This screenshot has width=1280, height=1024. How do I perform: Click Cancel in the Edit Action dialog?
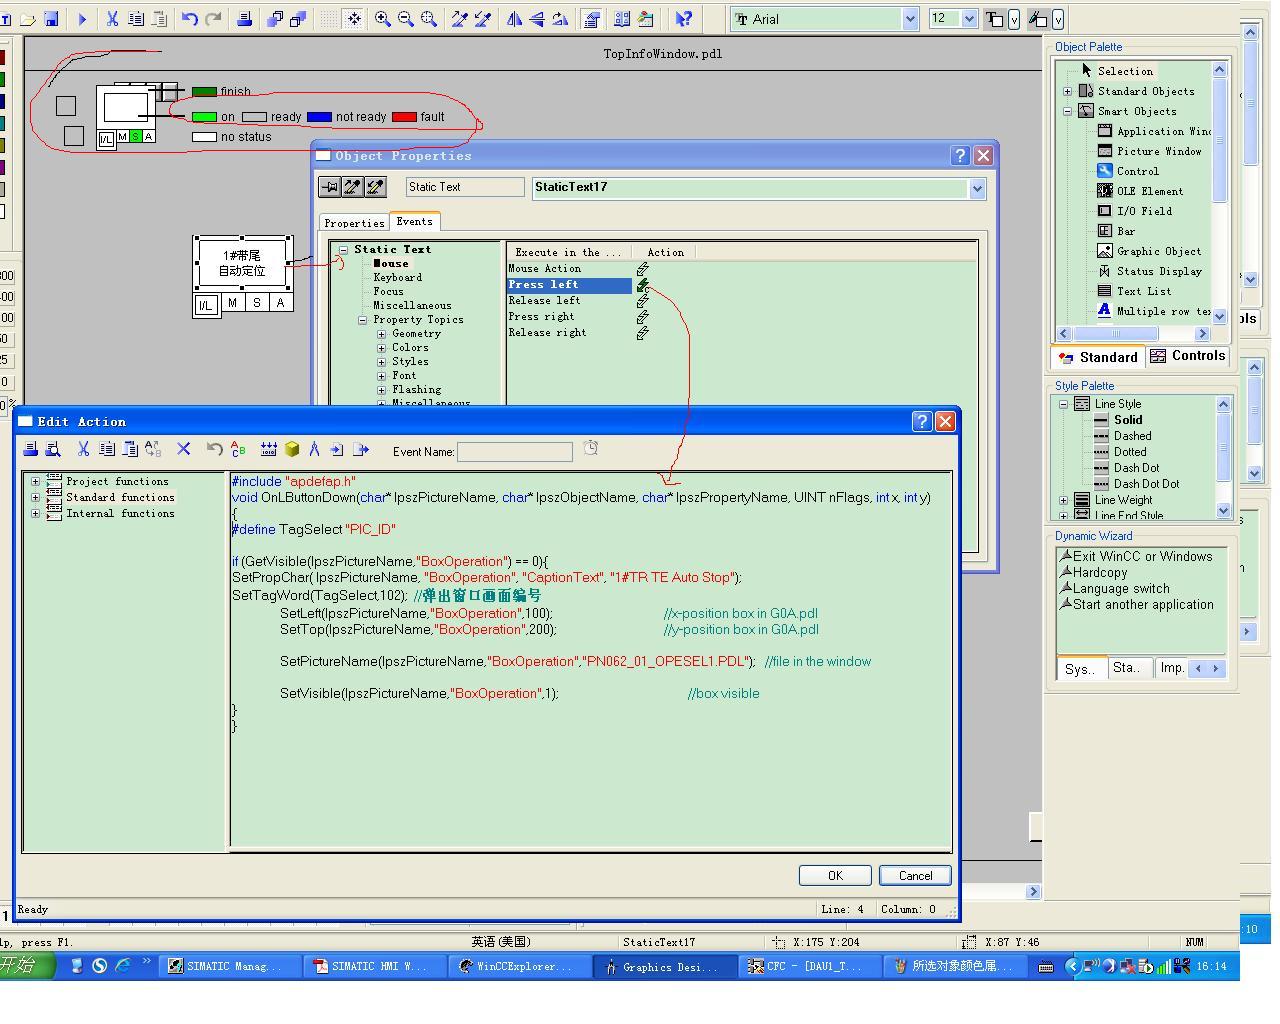[915, 876]
